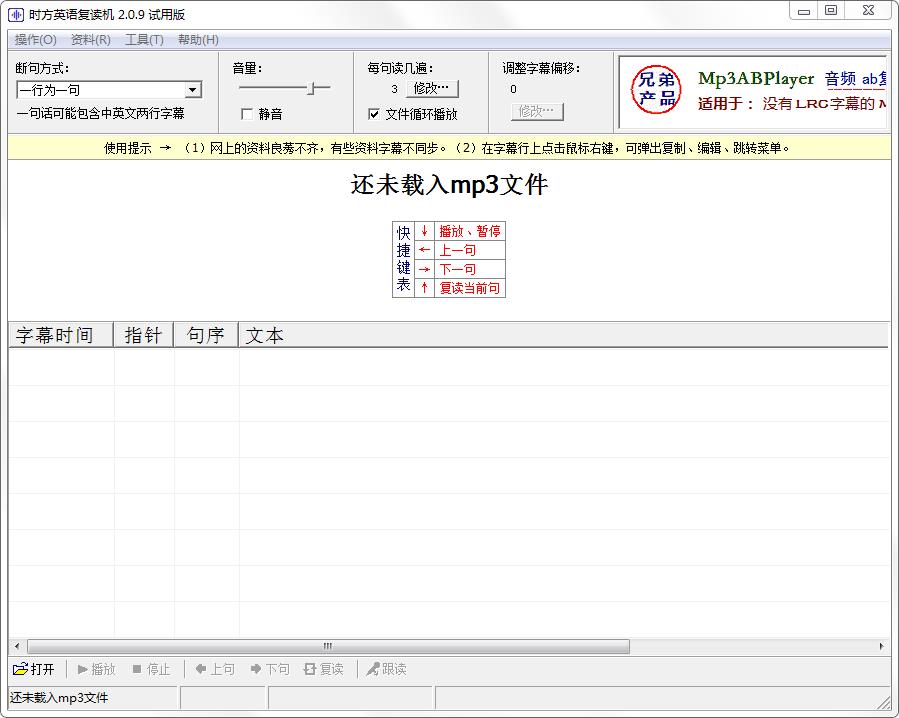
Task: Click the red 兄弟产品 circular logo
Action: (x=655, y=90)
